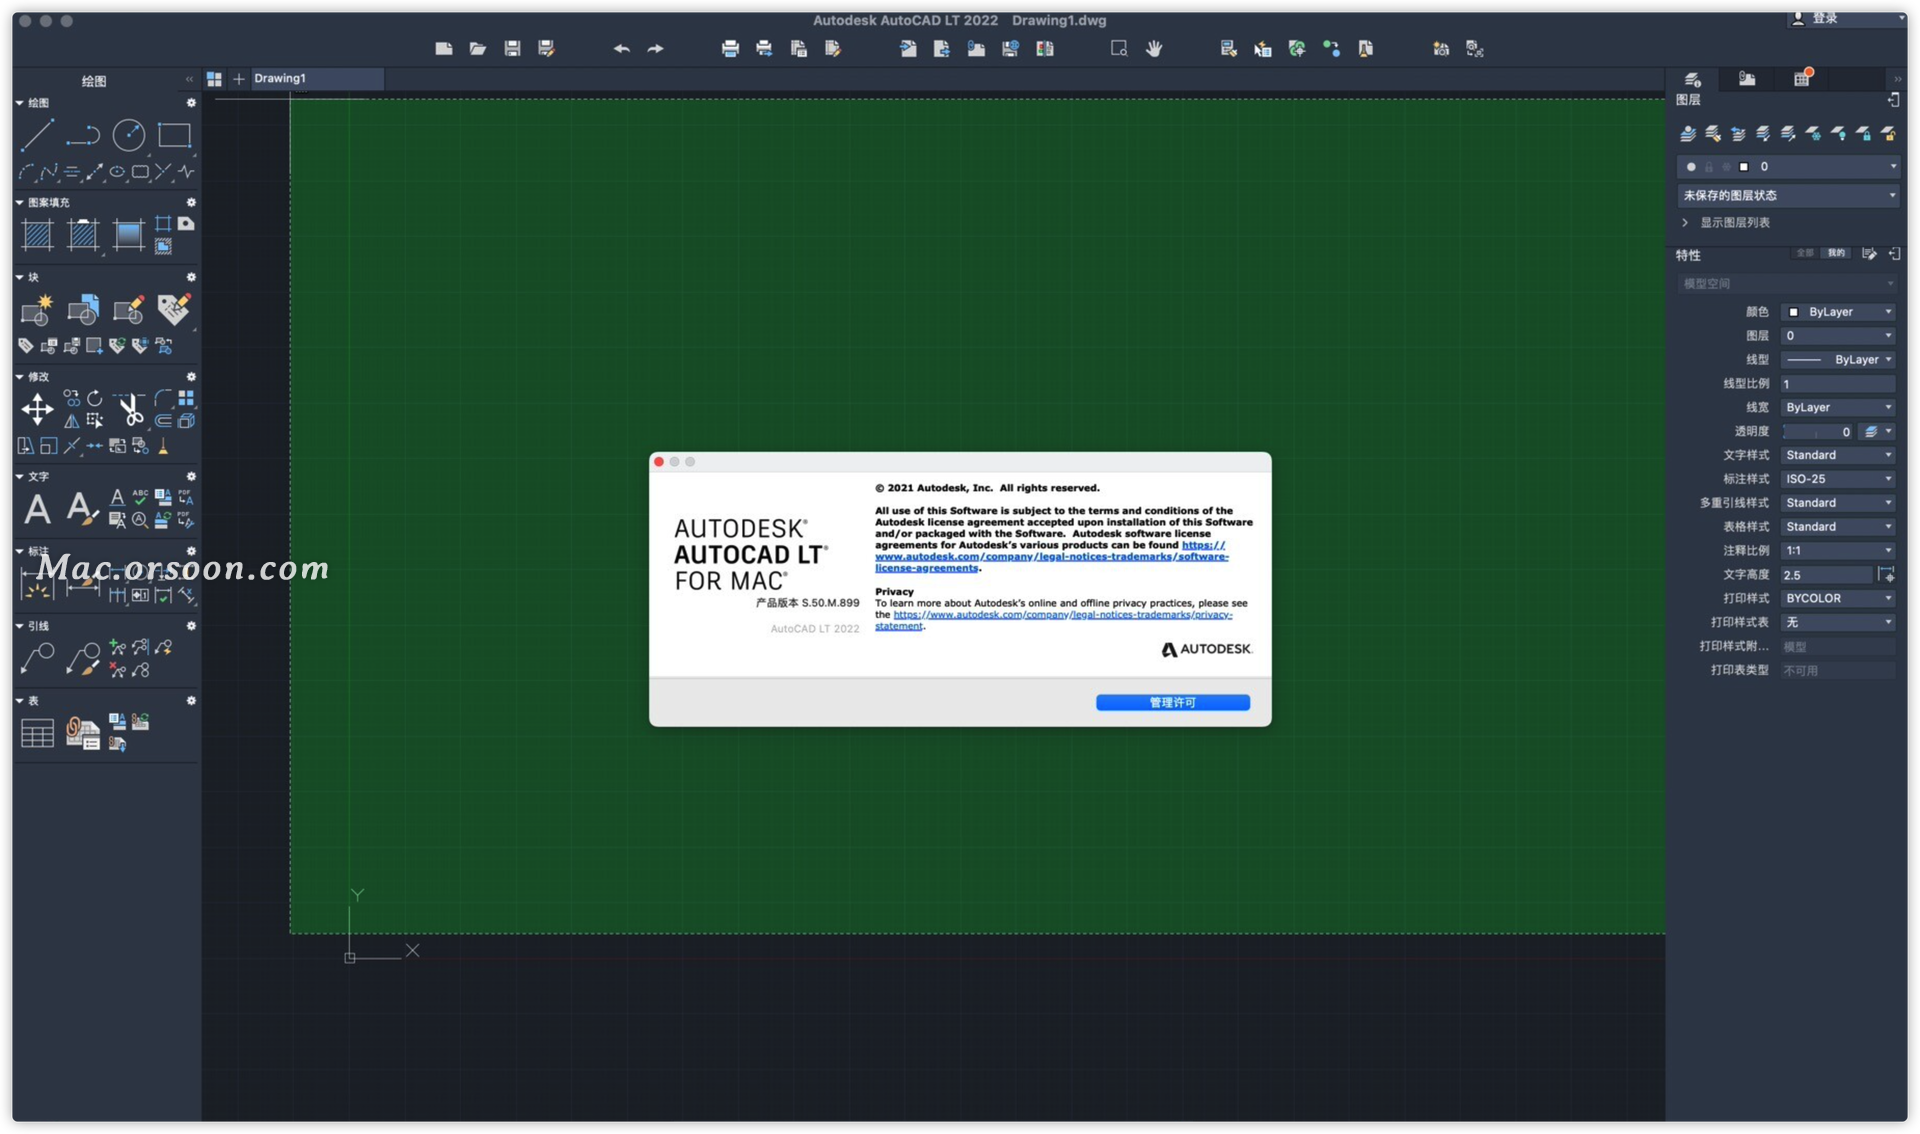Activate the Pan hand tool
Image resolution: width=1920 pixels, height=1134 pixels.
tap(1154, 48)
